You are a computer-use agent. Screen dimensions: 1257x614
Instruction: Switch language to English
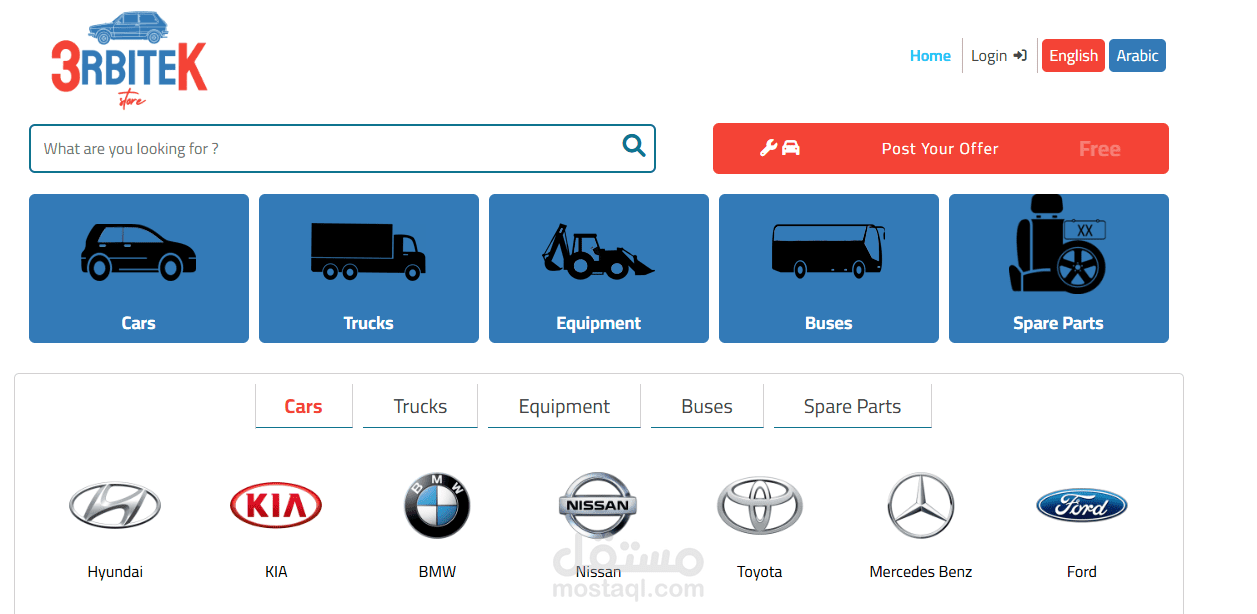click(1073, 56)
